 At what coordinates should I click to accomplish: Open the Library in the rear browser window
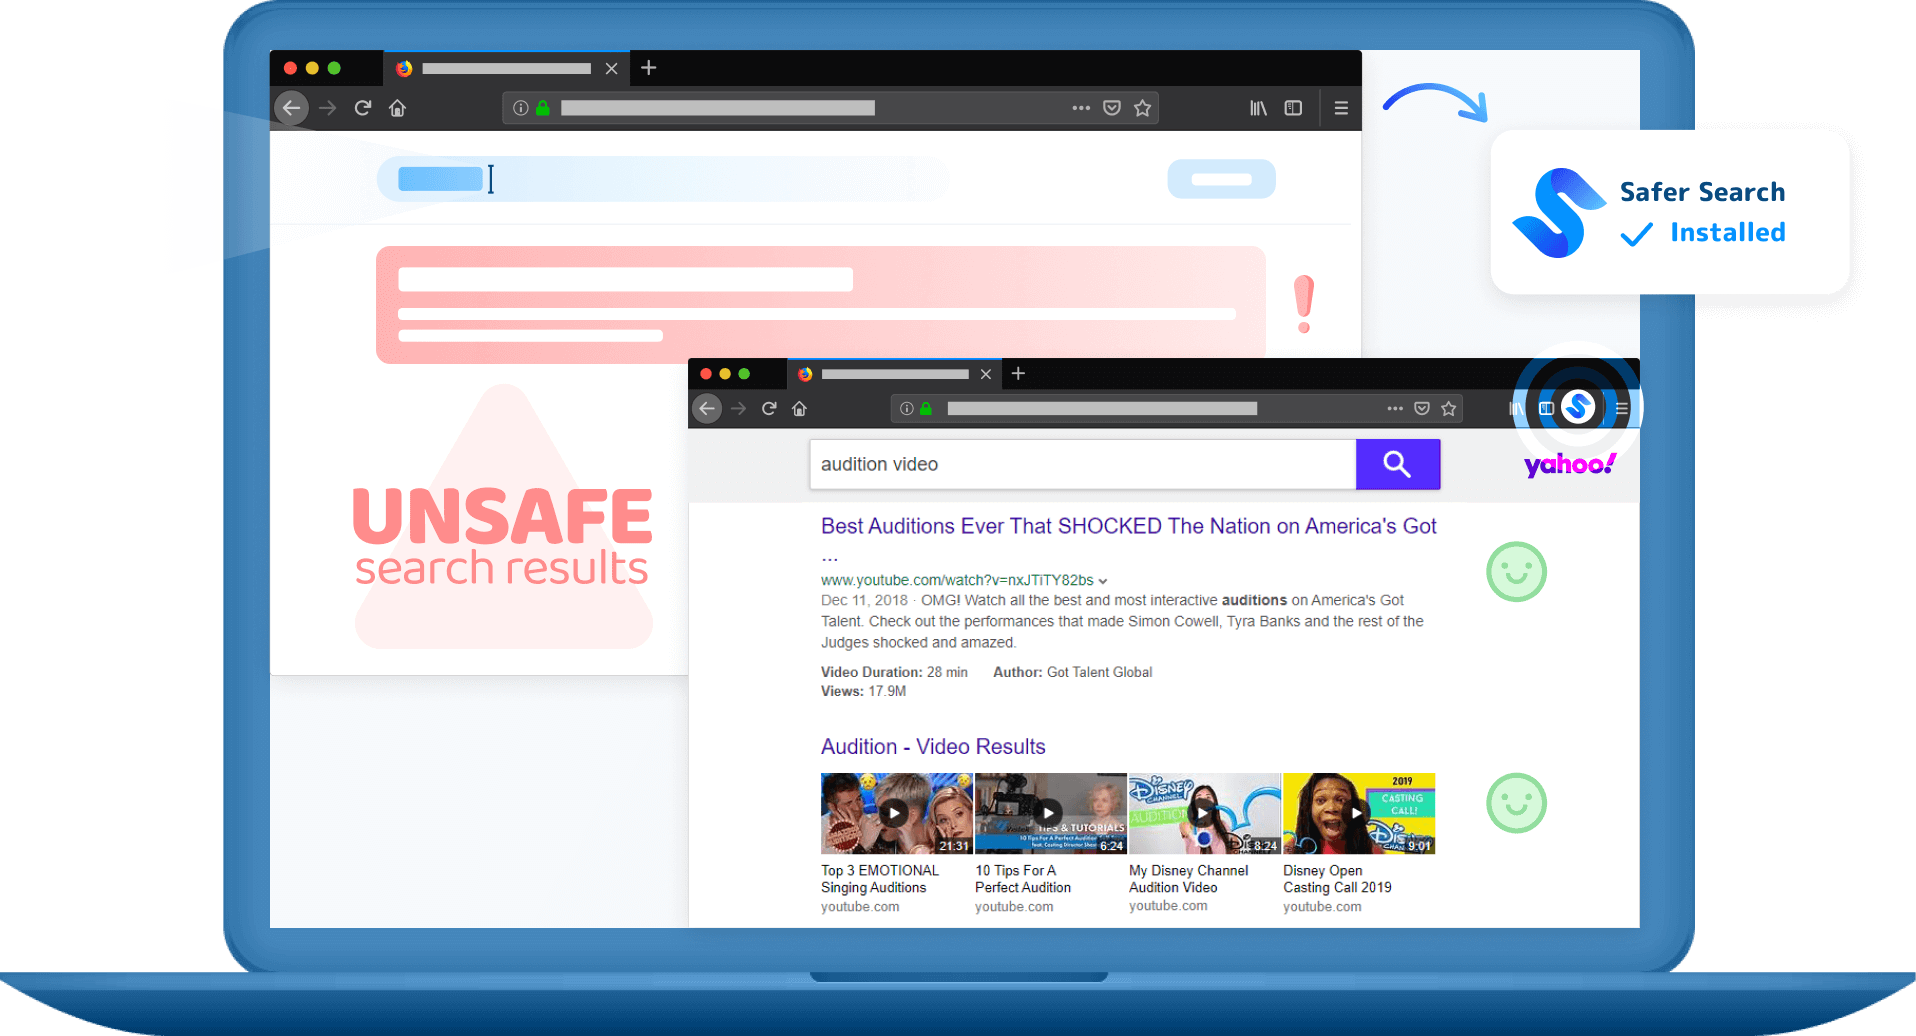1259,108
